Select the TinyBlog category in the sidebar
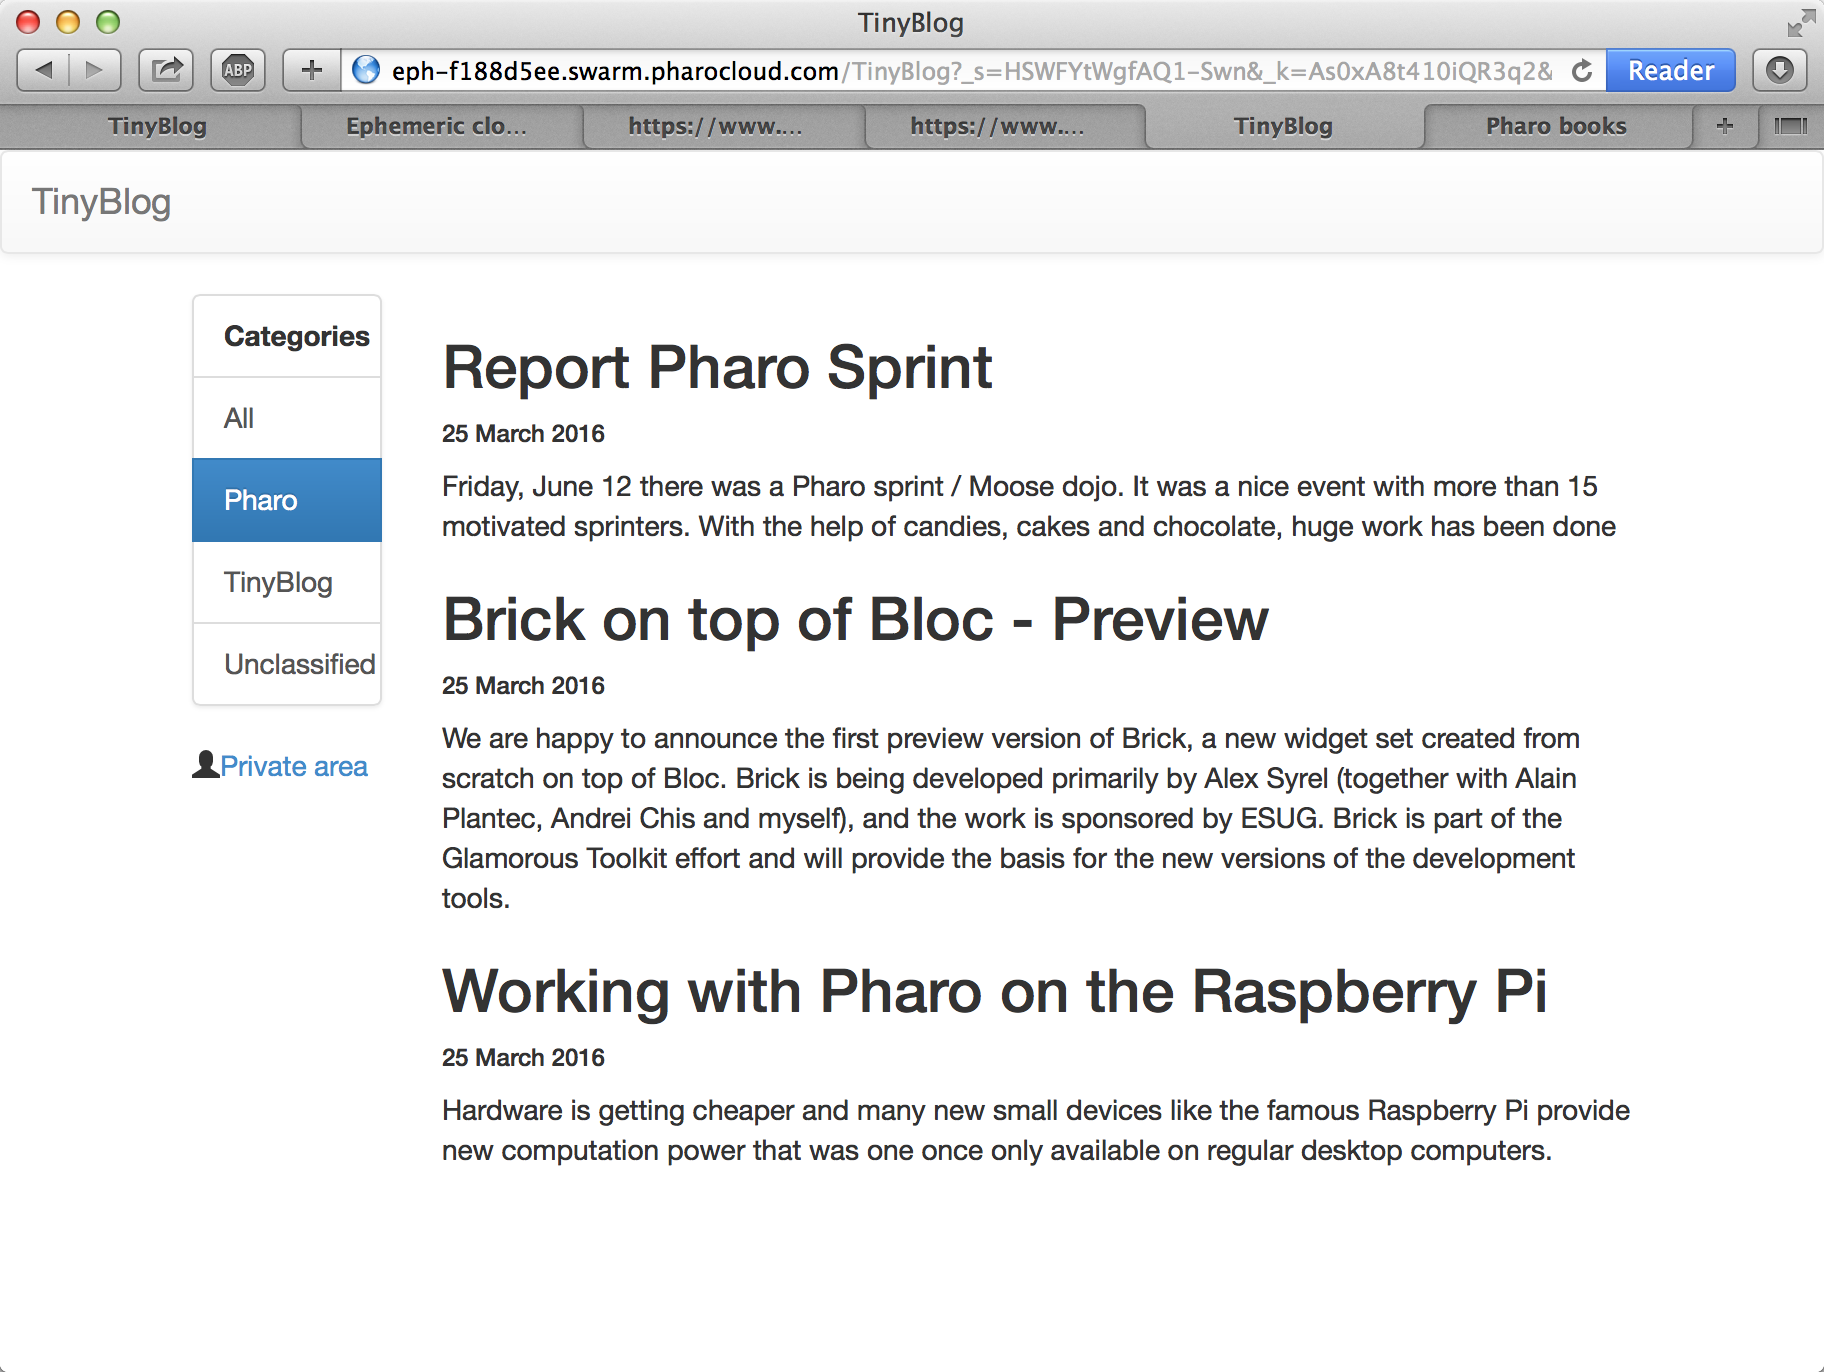 pyautogui.click(x=287, y=582)
